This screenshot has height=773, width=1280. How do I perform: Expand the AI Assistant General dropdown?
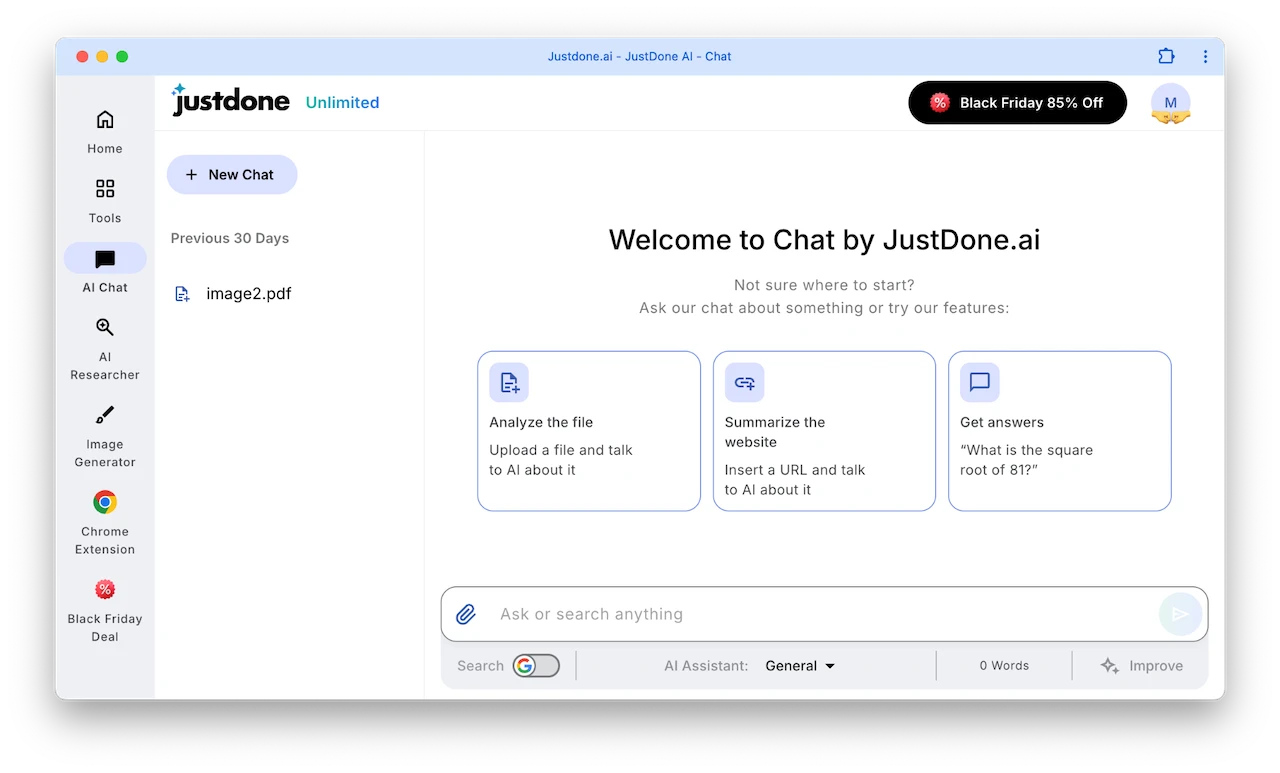point(800,666)
